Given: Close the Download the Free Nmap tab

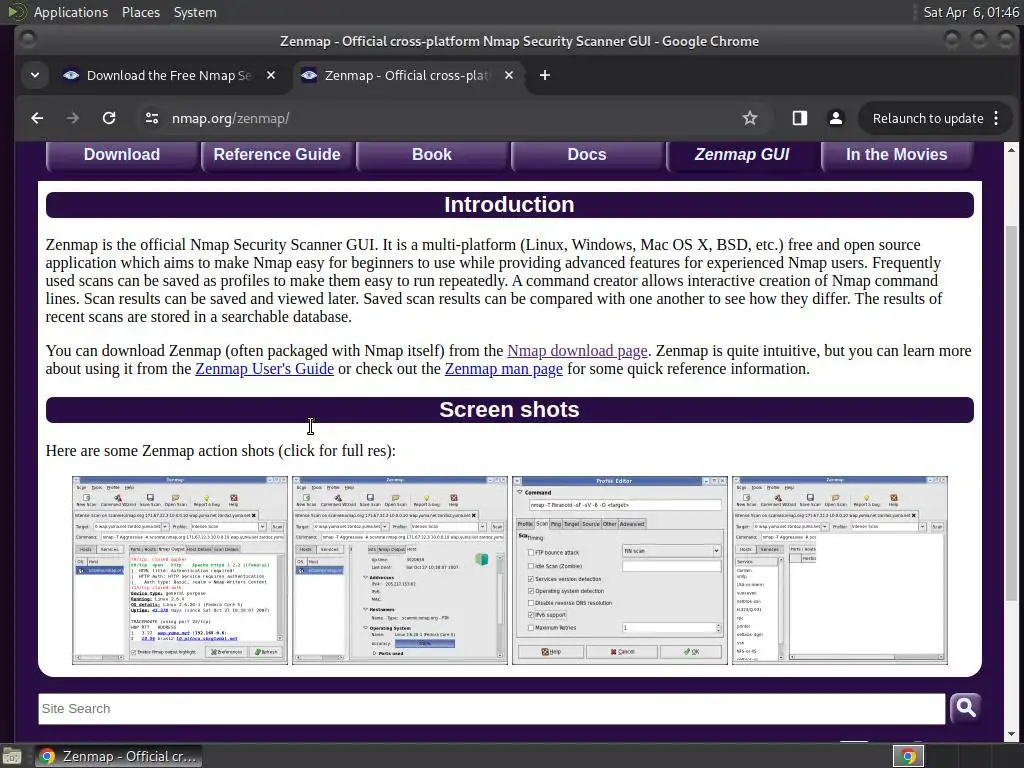Looking at the screenshot, I should (271, 75).
